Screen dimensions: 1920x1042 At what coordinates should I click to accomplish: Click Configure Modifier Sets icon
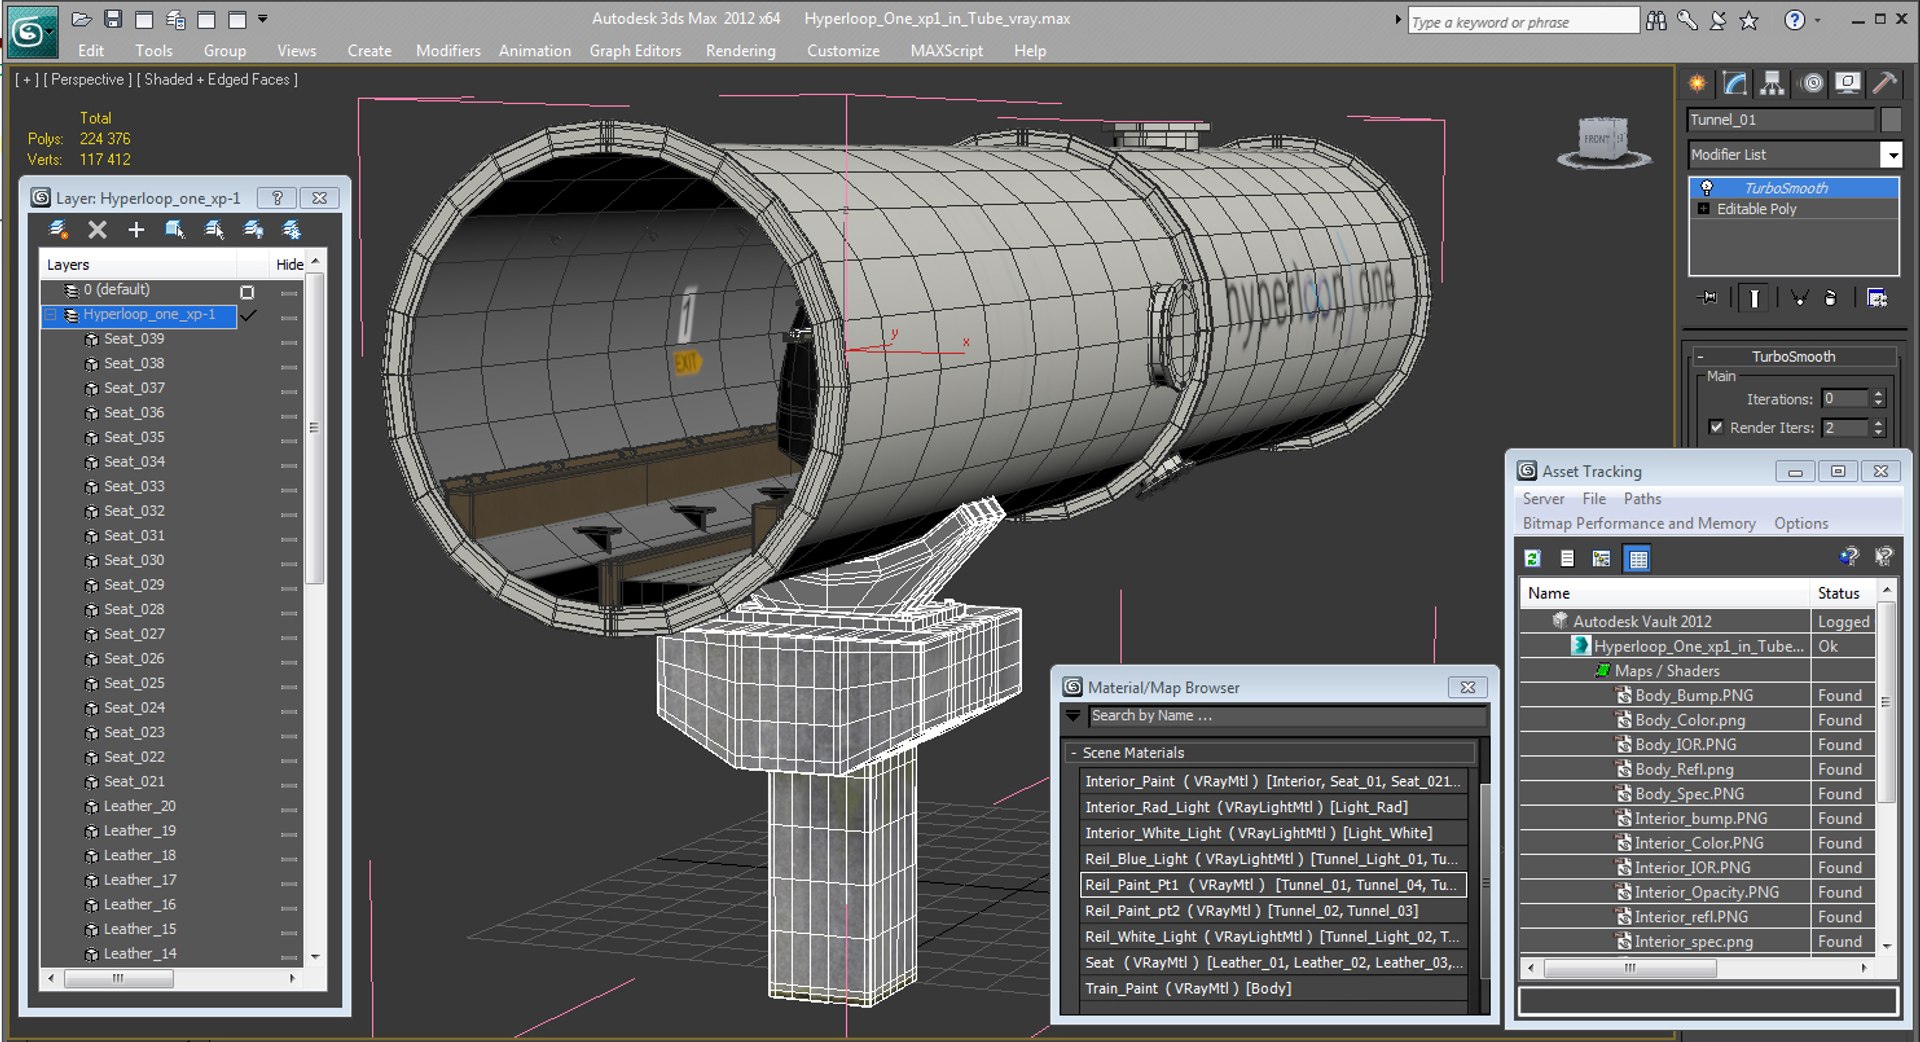(x=1877, y=298)
